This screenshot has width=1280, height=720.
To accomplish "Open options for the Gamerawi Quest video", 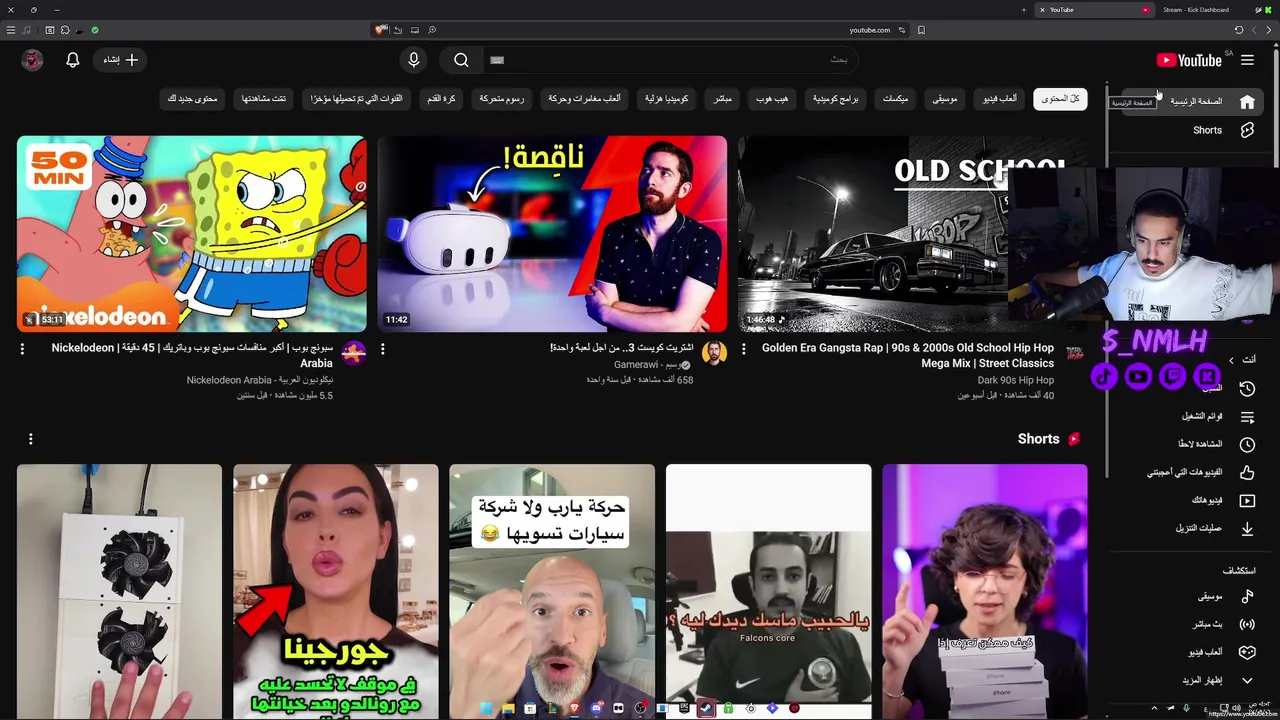I will pyautogui.click(x=382, y=349).
